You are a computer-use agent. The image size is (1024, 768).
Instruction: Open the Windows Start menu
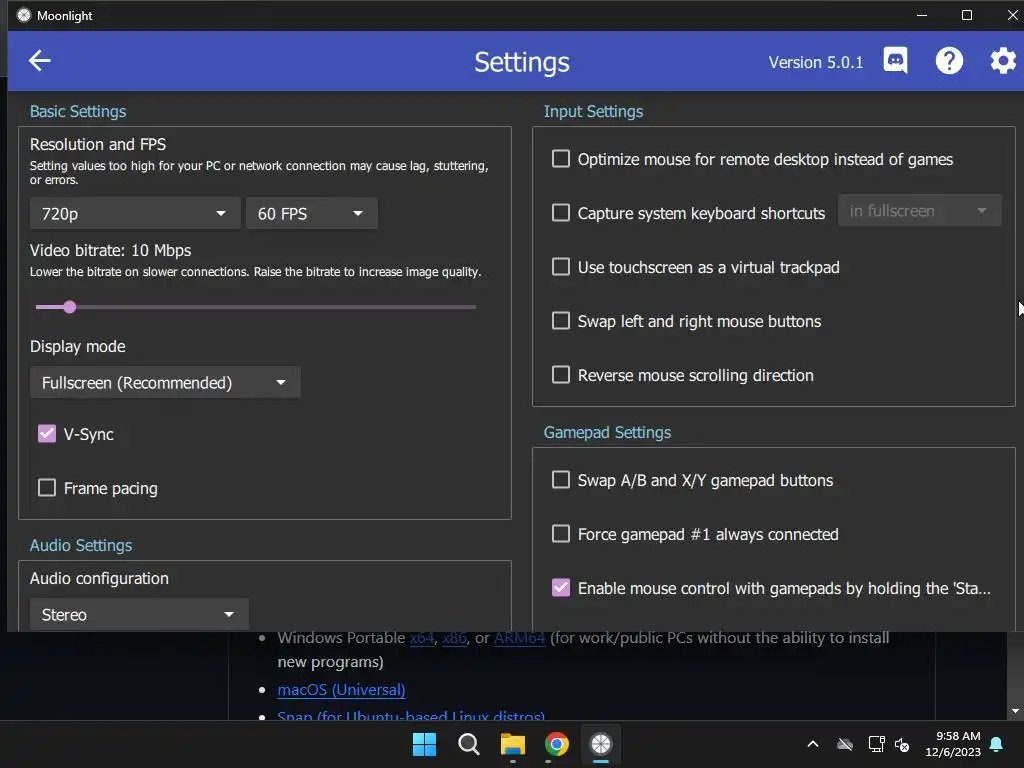(x=424, y=744)
